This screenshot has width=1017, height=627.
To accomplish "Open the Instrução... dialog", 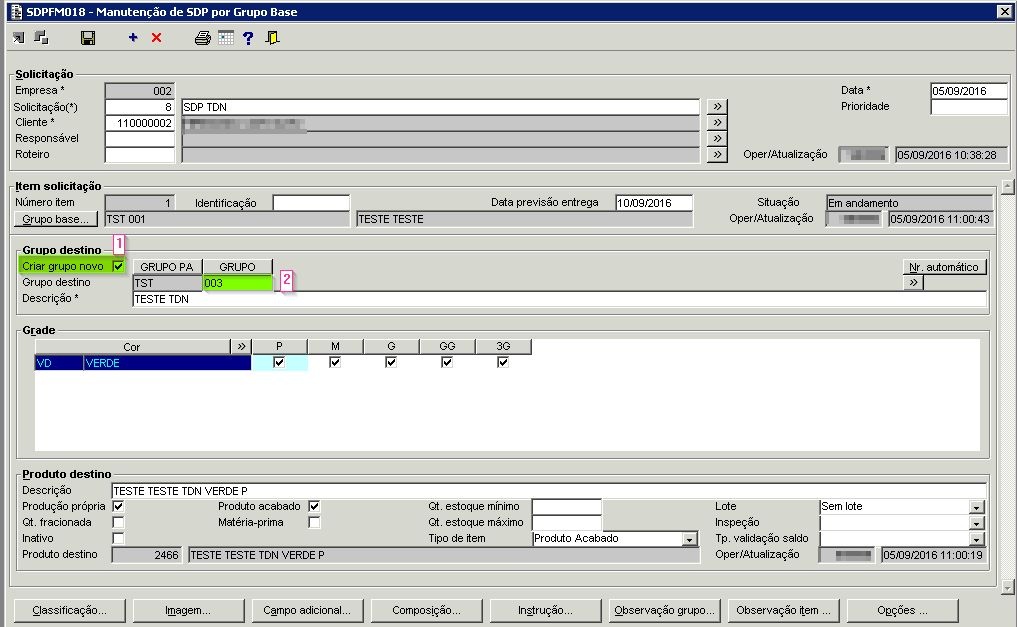I will click(x=545, y=610).
